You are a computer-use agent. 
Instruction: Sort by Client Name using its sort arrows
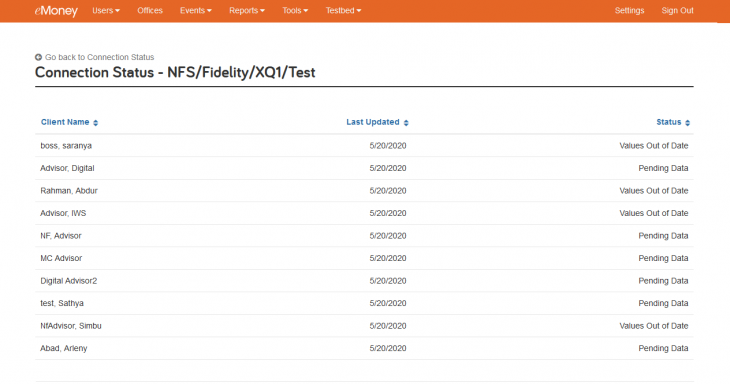point(95,123)
